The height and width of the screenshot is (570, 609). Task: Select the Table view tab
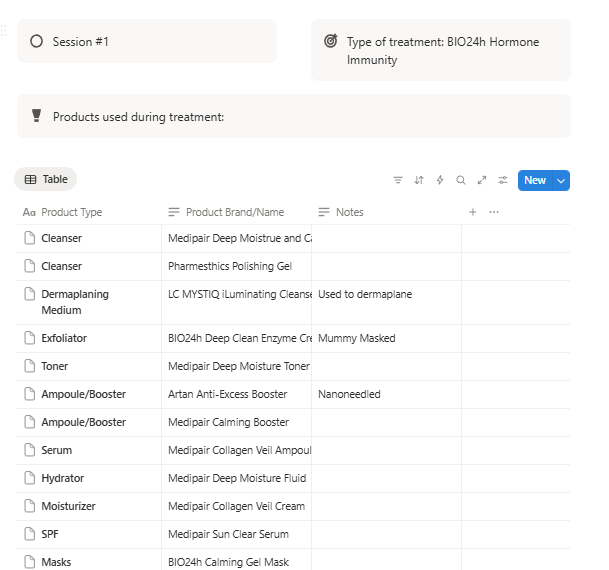46,179
